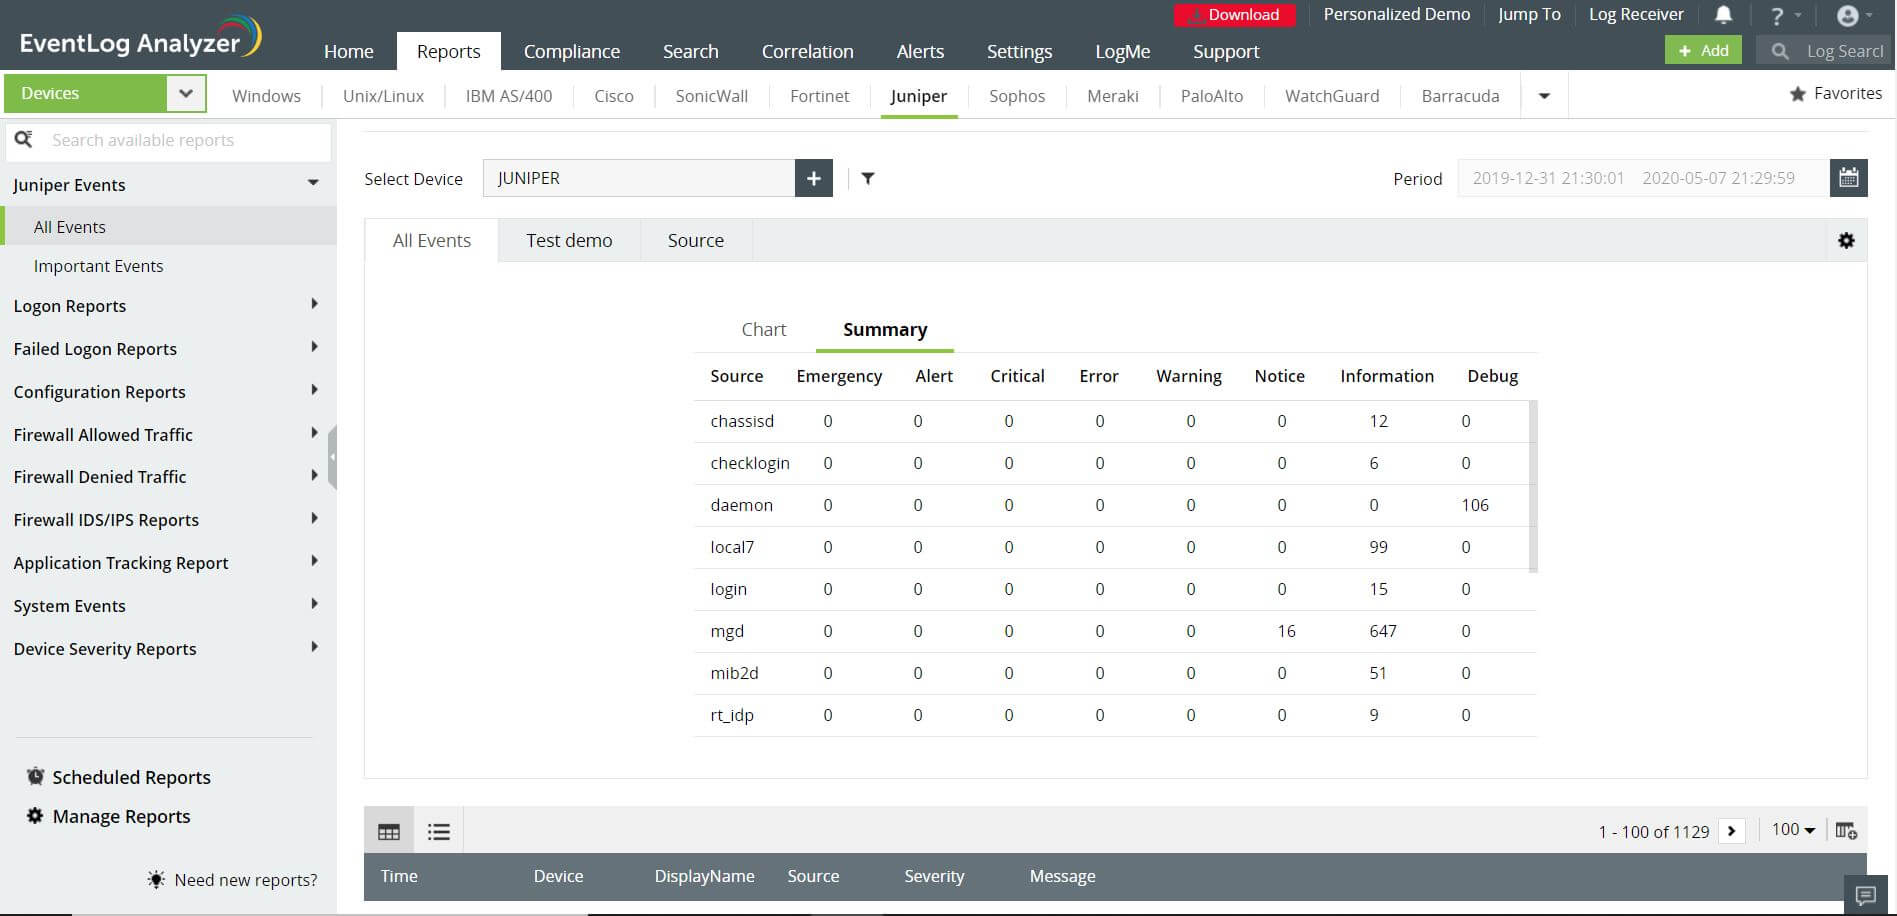Open report tabs settings gear
The height and width of the screenshot is (916, 1897).
coord(1846,240)
